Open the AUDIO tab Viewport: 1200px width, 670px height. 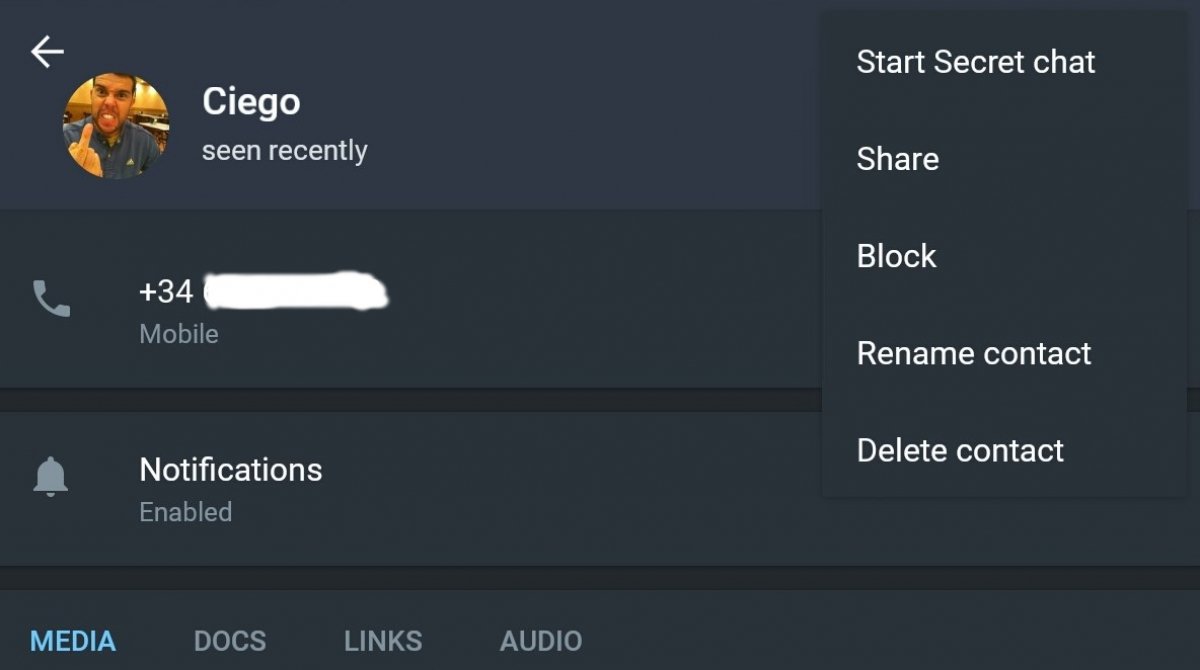pos(541,641)
